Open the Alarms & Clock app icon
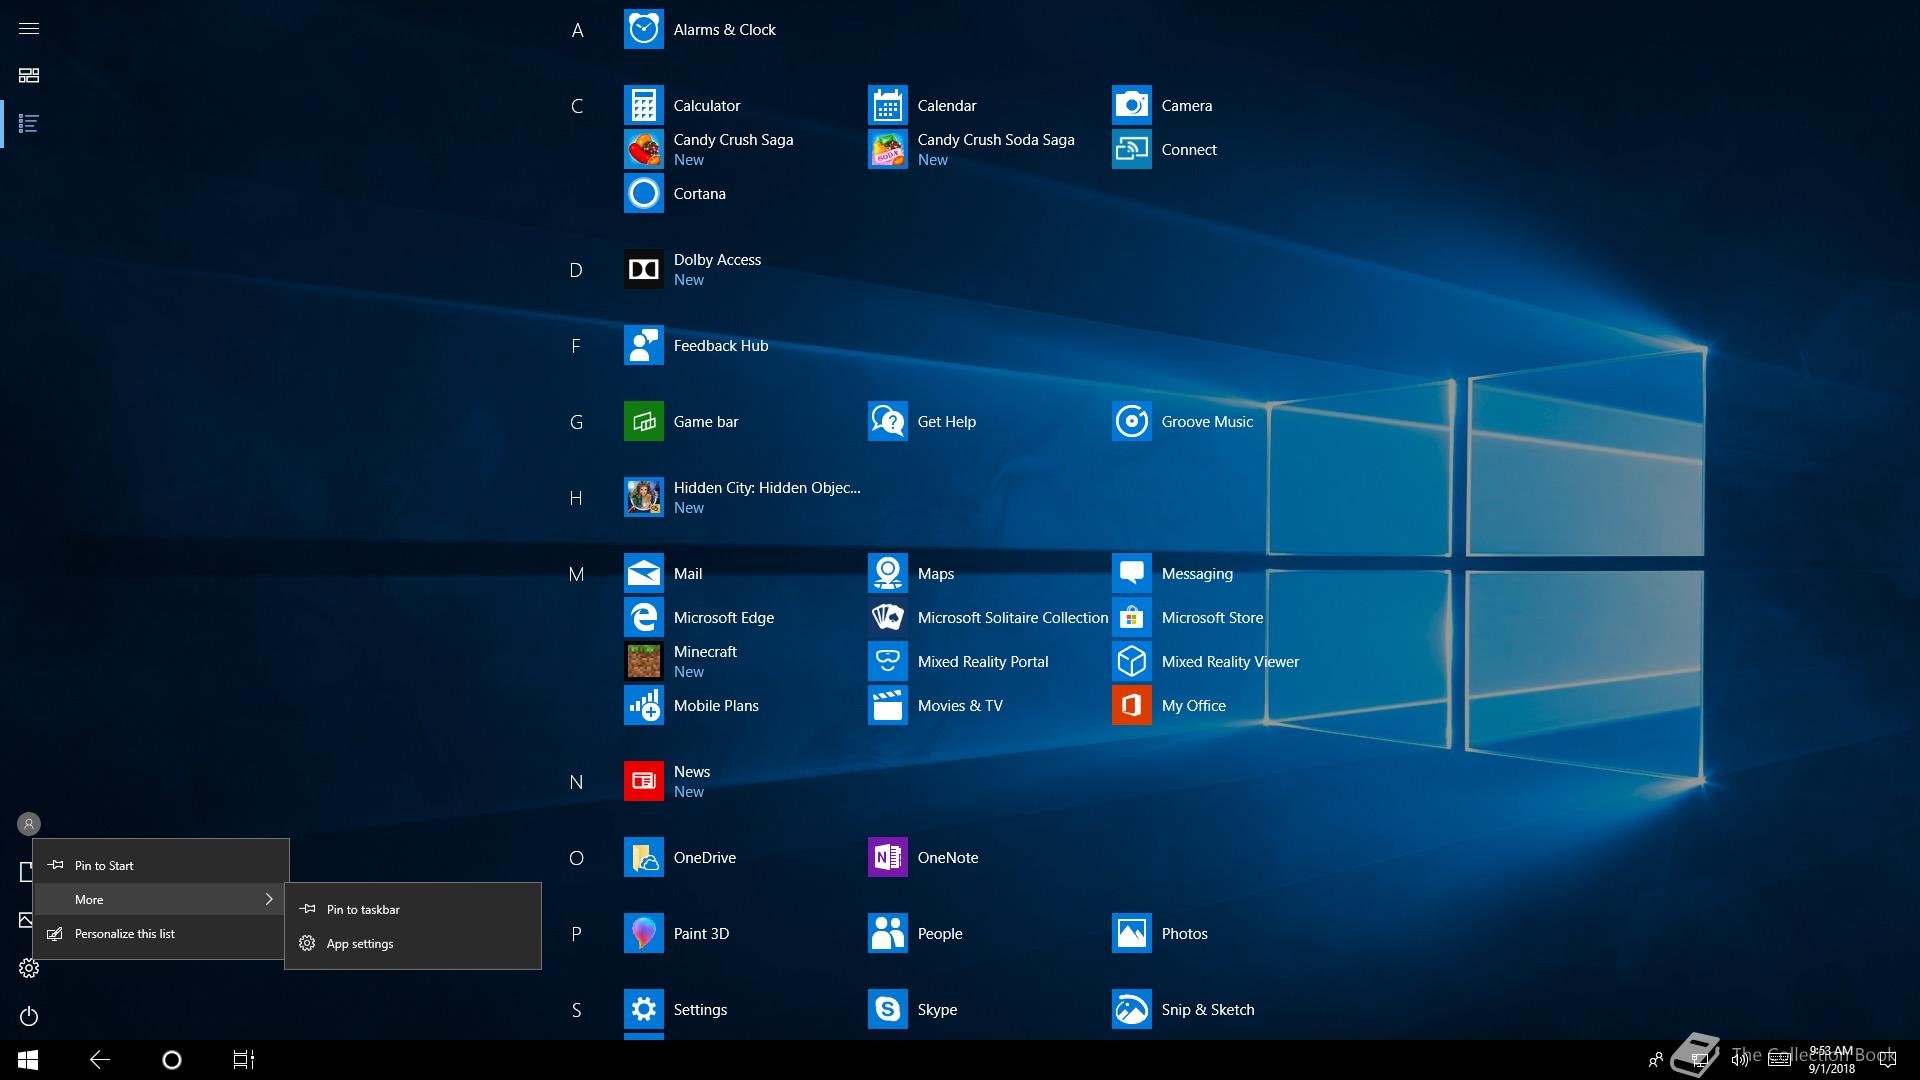The image size is (1920, 1080). click(x=643, y=30)
